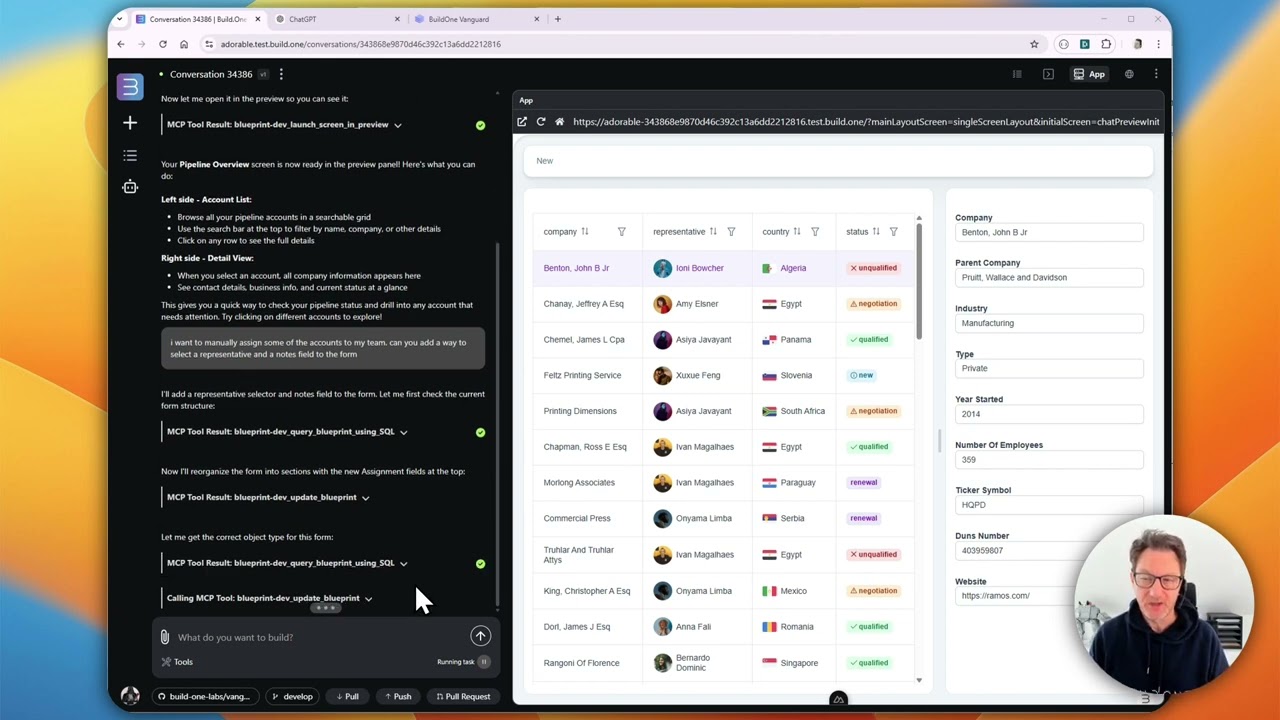Sort the country column

(x=797, y=232)
